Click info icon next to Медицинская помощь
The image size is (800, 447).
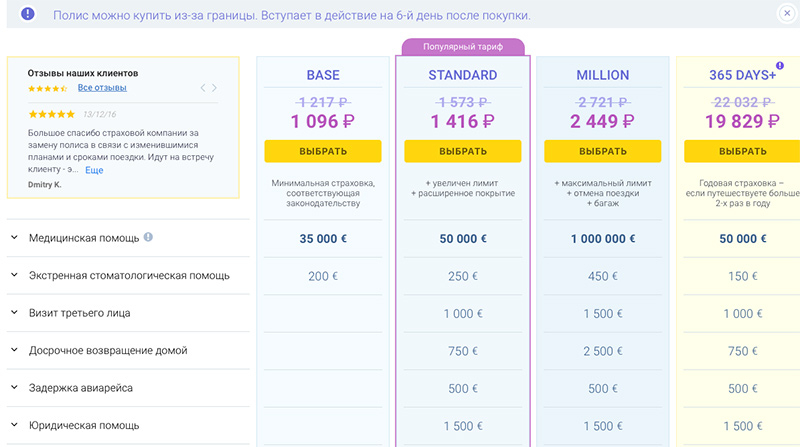(x=148, y=238)
